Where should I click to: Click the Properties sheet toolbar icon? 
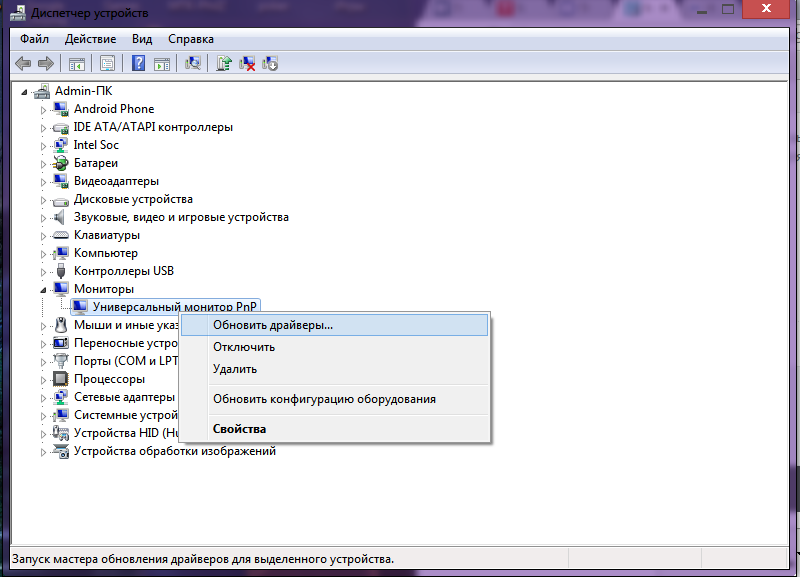click(x=107, y=63)
